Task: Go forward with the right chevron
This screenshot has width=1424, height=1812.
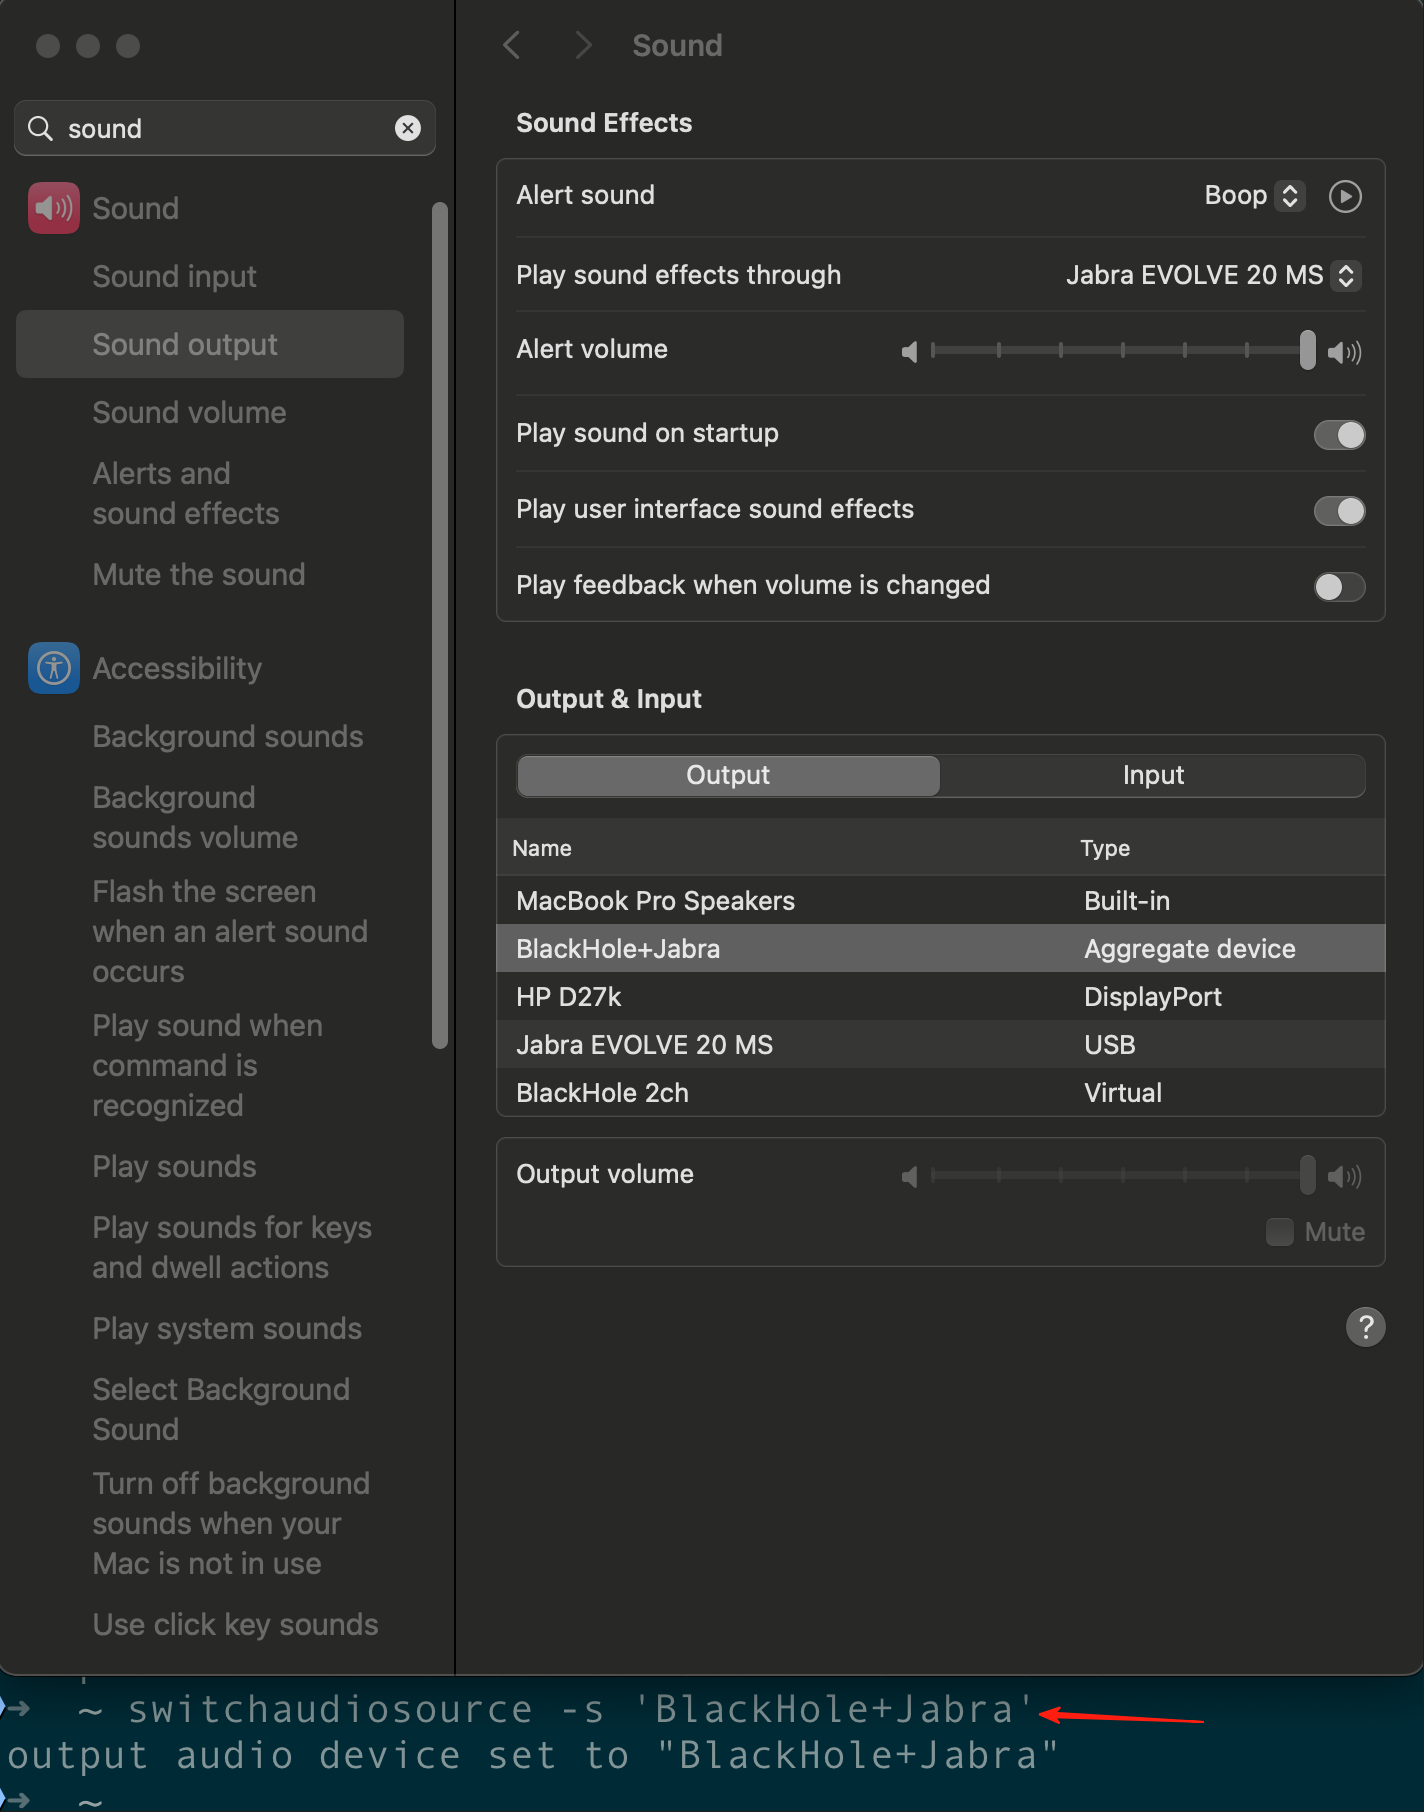Action: click(x=584, y=45)
